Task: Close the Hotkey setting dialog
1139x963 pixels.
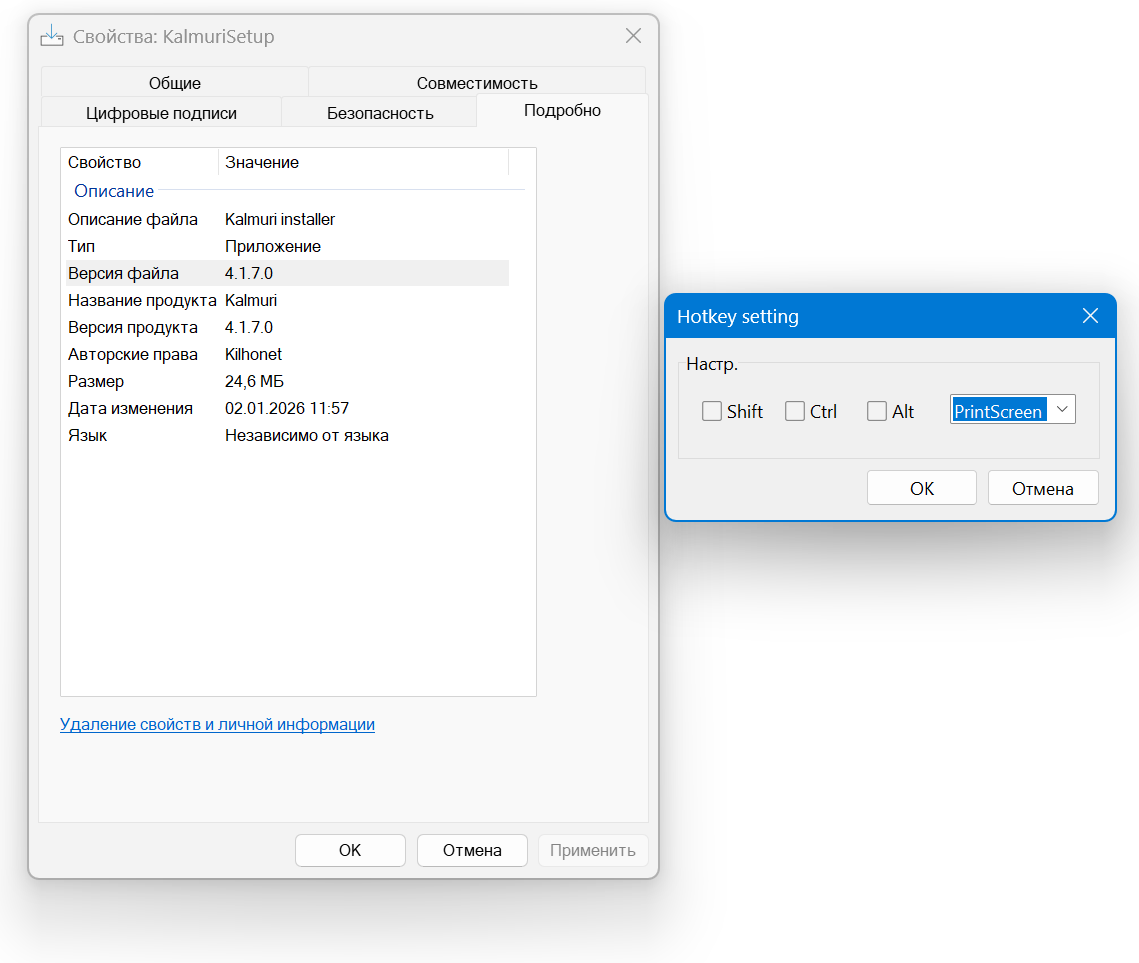Action: (1090, 316)
